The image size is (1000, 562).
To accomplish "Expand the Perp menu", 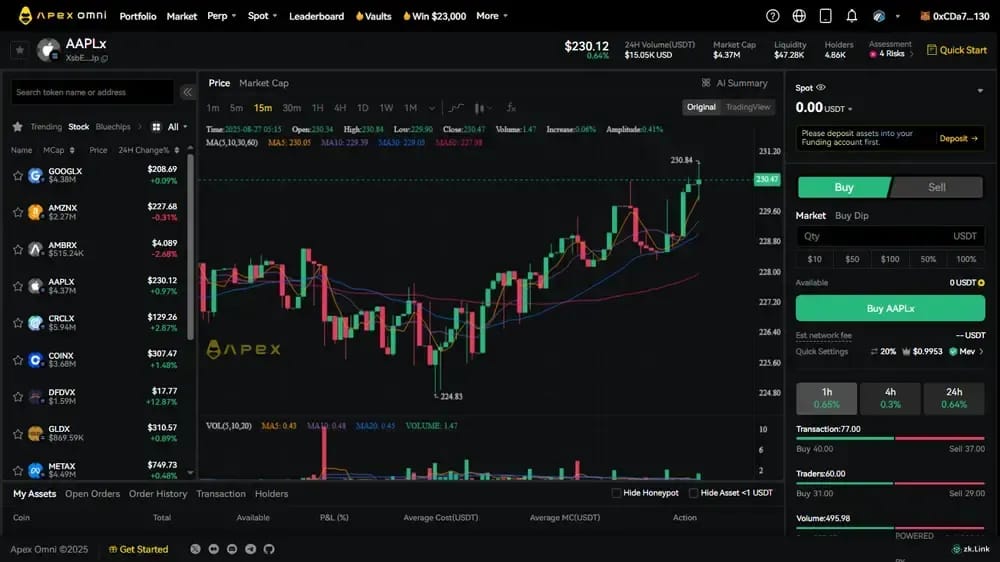I will [x=221, y=16].
